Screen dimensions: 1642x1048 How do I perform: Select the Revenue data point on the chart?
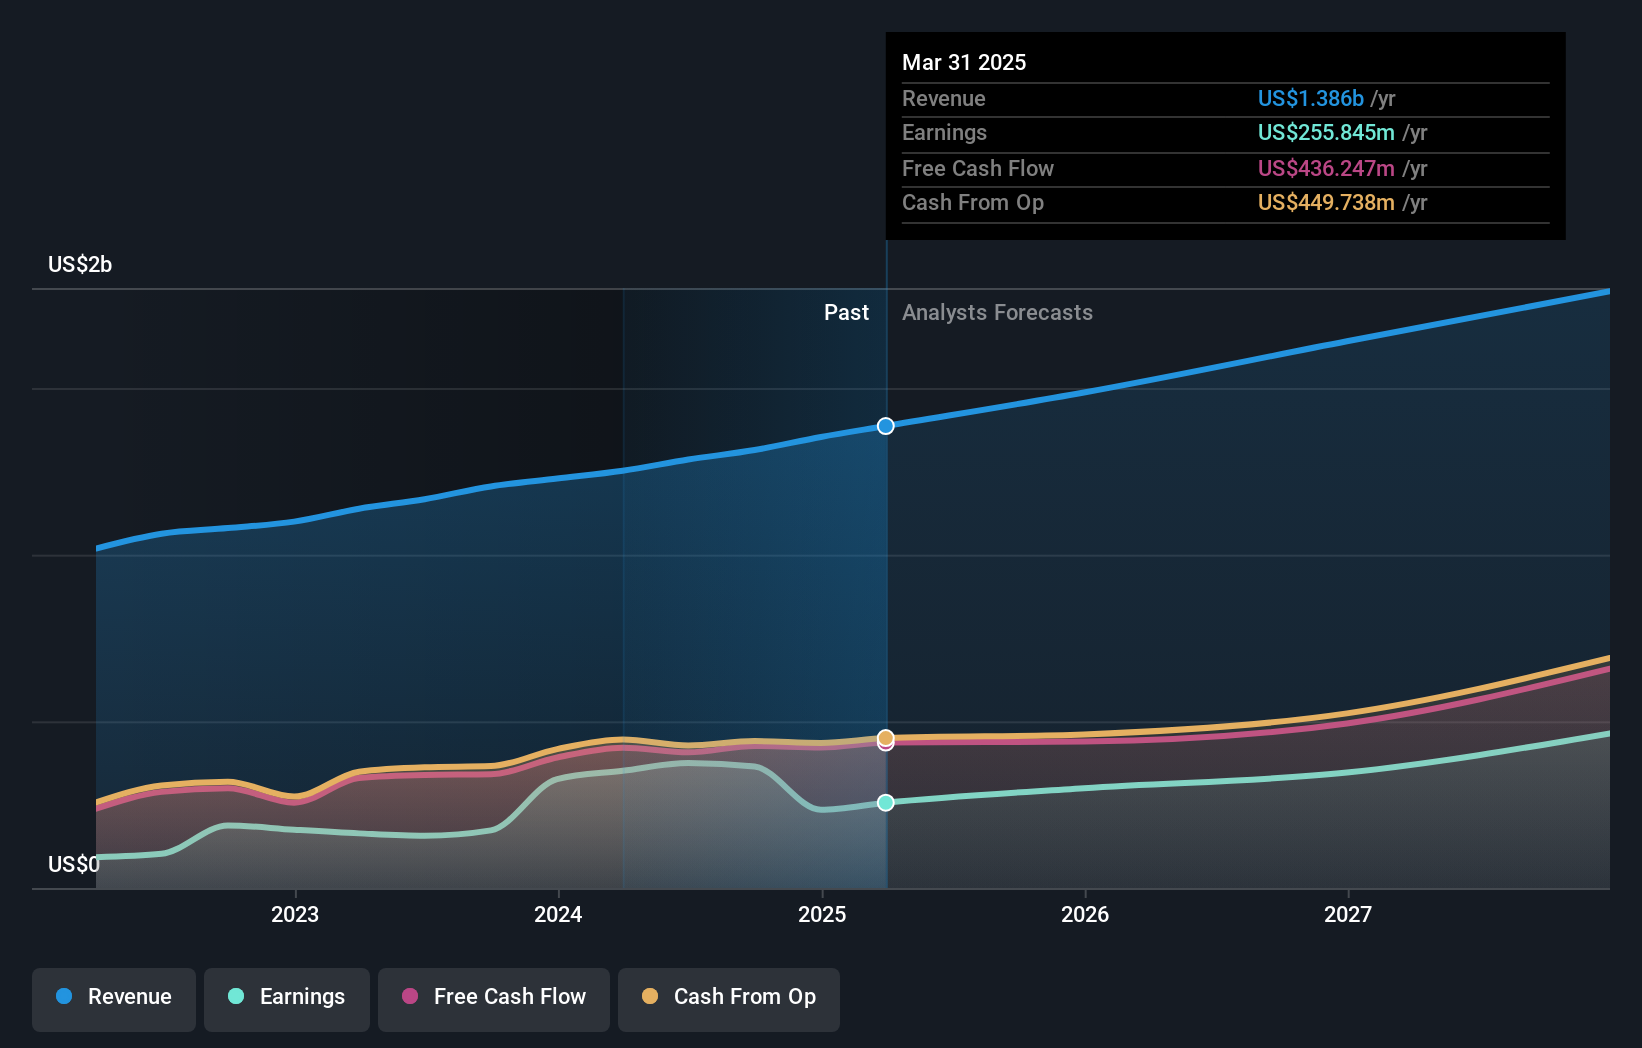click(x=886, y=426)
